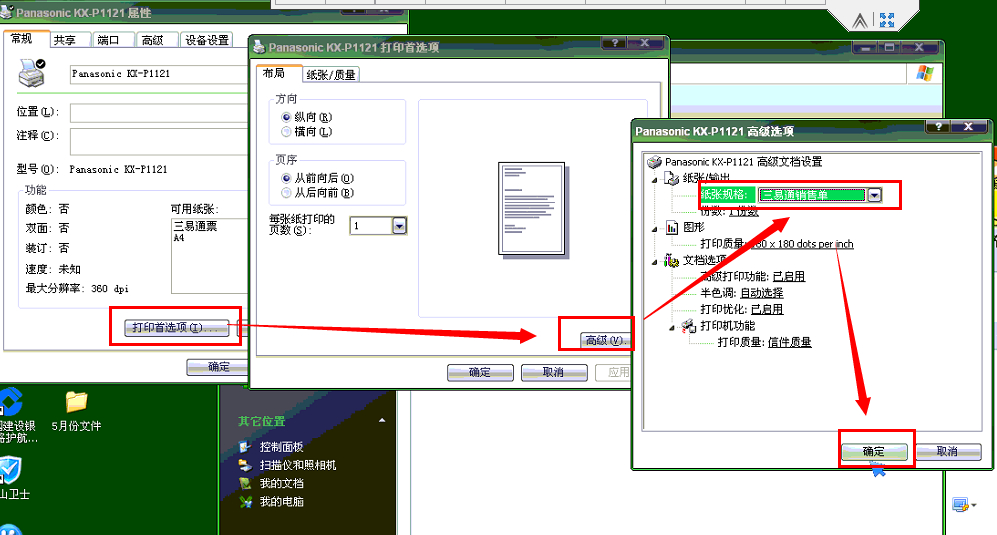Viewport: 997px width, 535px height.
Task: Click the 自动选择 halftone value
Action: pyautogui.click(x=762, y=293)
